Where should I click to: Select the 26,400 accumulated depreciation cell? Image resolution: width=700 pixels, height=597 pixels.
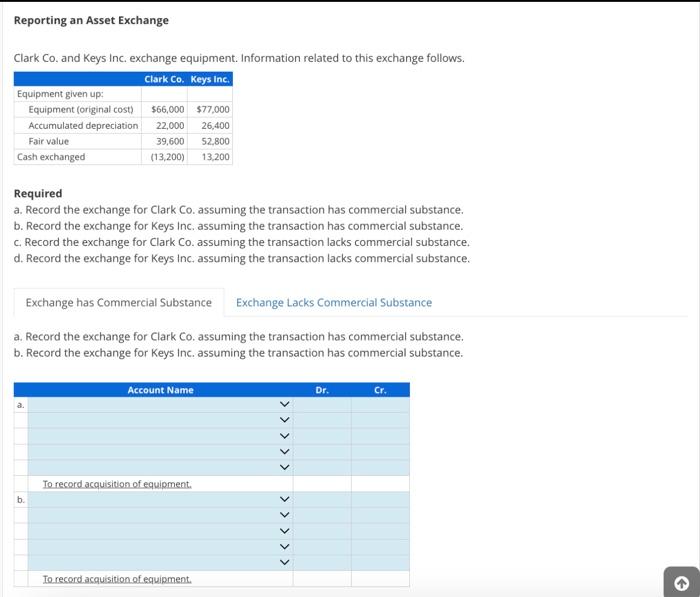click(x=210, y=125)
